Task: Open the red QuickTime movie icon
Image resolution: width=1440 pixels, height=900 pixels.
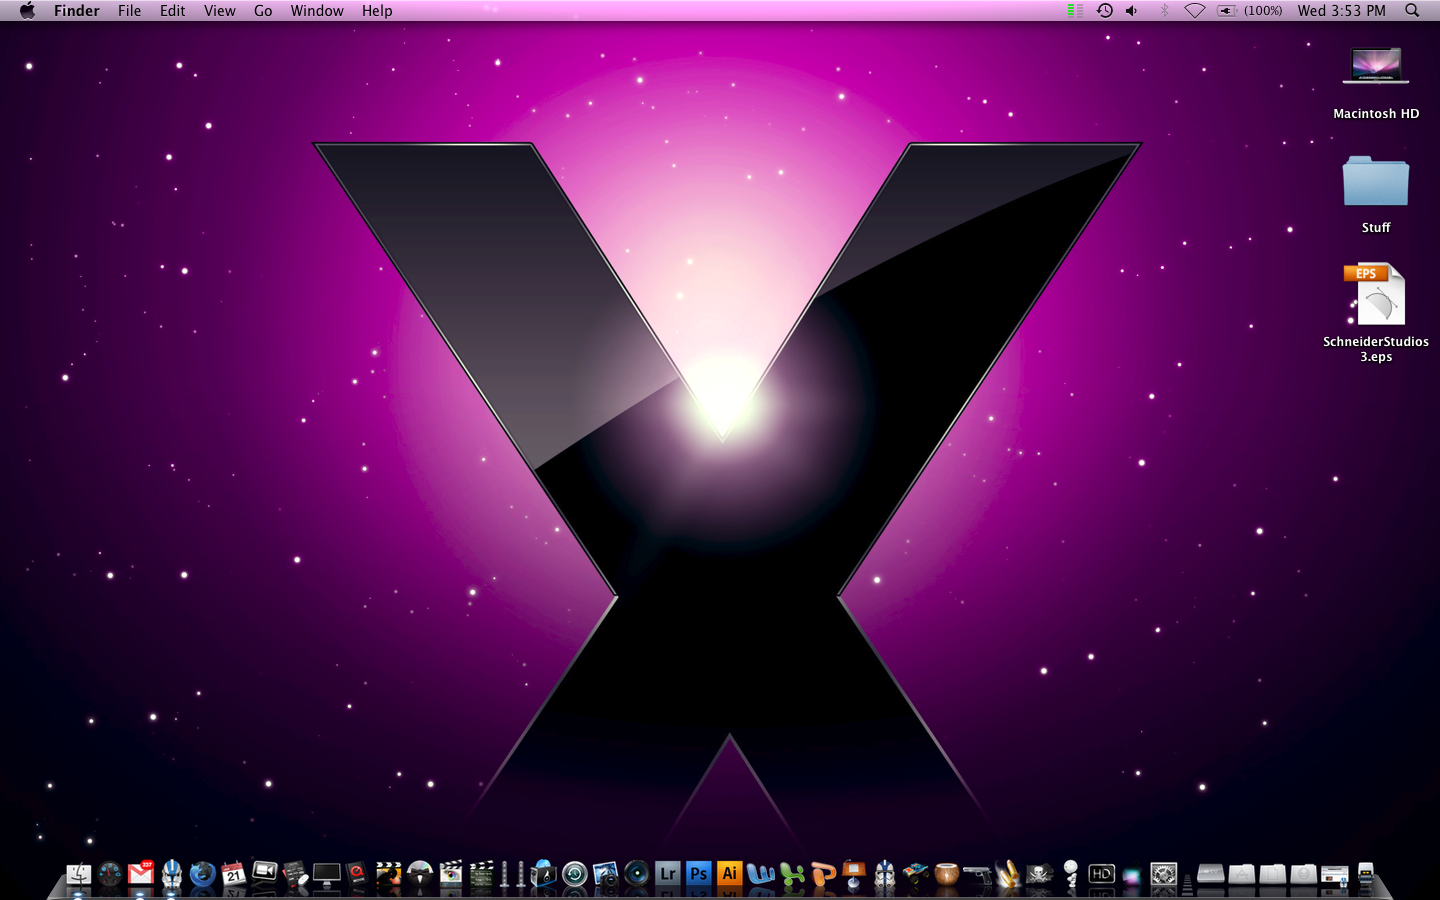Action: coord(356,874)
